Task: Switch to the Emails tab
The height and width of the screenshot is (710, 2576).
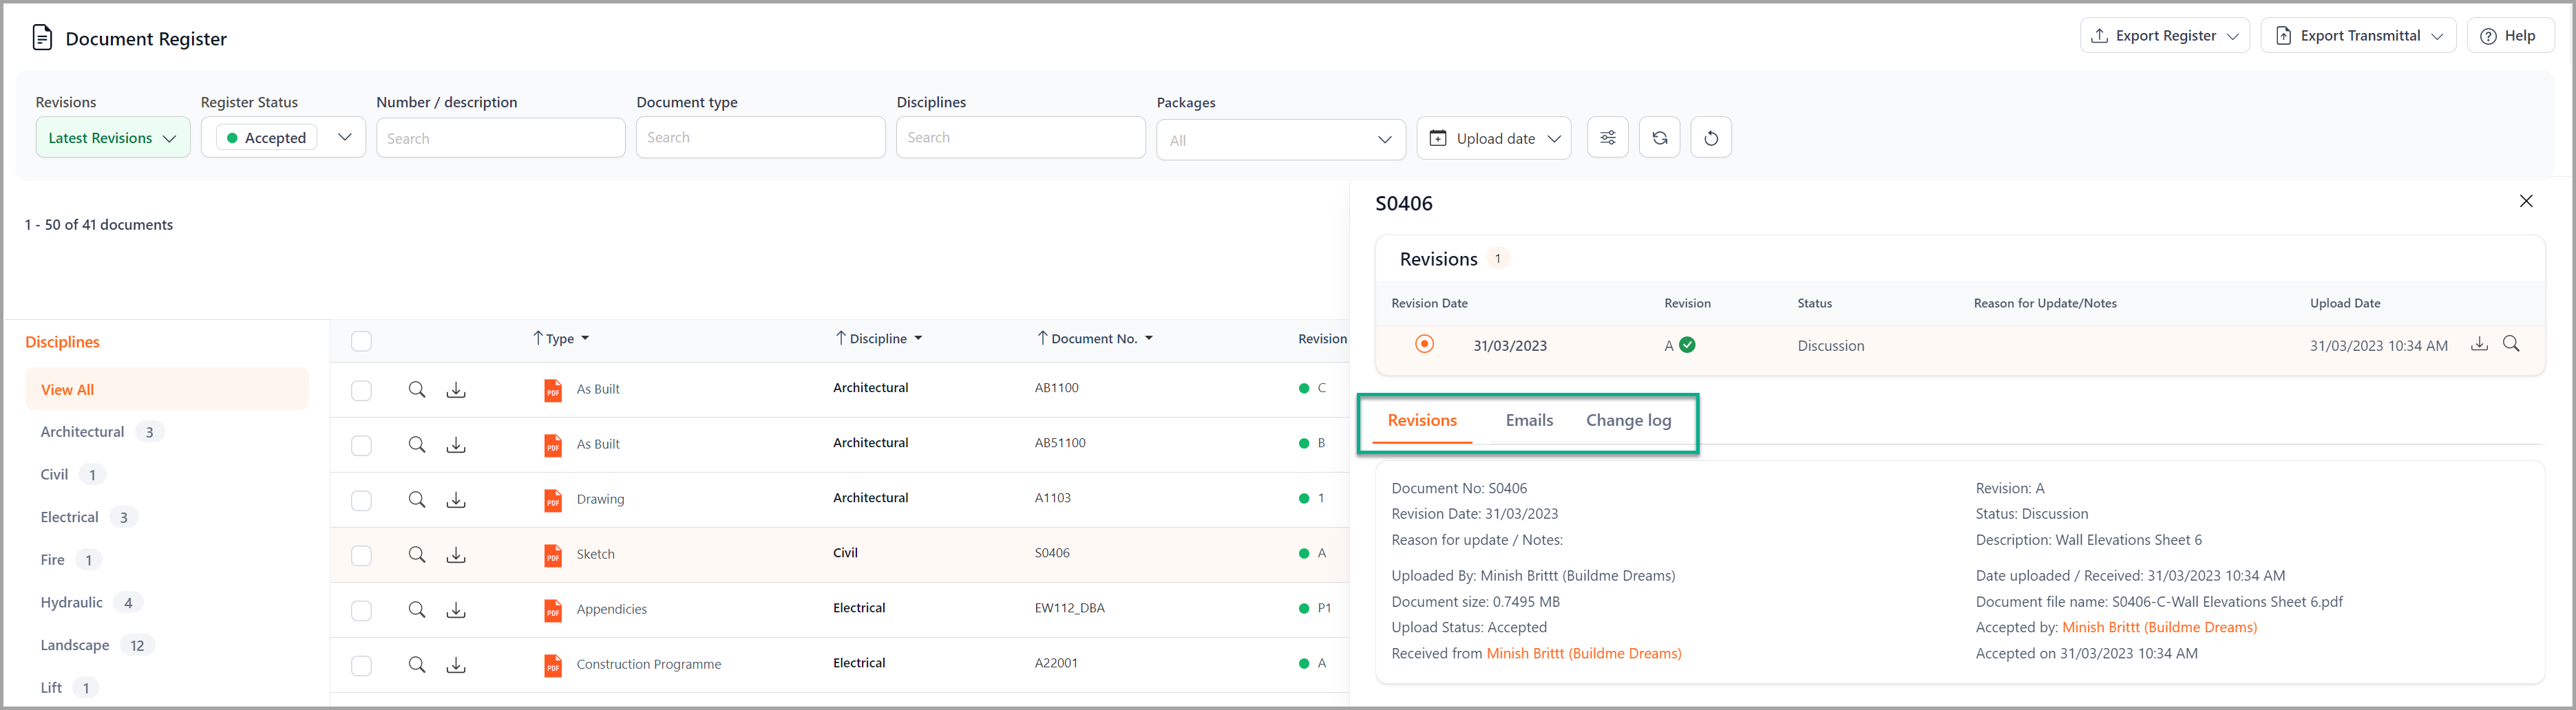Action: tap(1529, 420)
